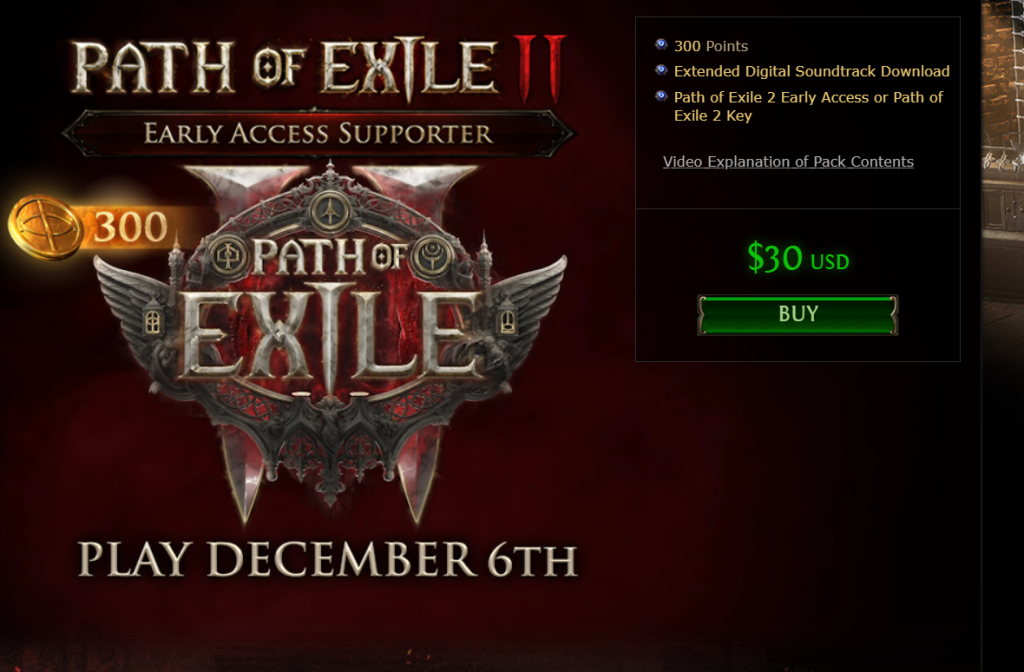Viewport: 1024px width, 672px height.
Task: Click the circular crescent symbol right of OF
Action: pyautogui.click(x=432, y=257)
